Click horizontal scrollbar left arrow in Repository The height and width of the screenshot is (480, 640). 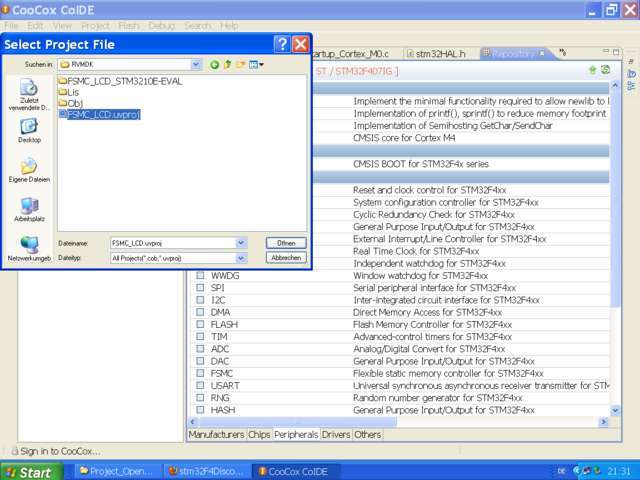click(193, 422)
